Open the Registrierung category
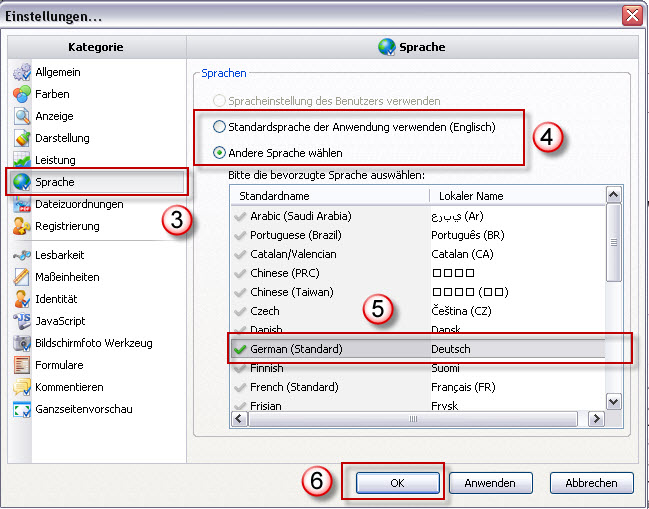This screenshot has height=509, width=649. (x=67, y=226)
